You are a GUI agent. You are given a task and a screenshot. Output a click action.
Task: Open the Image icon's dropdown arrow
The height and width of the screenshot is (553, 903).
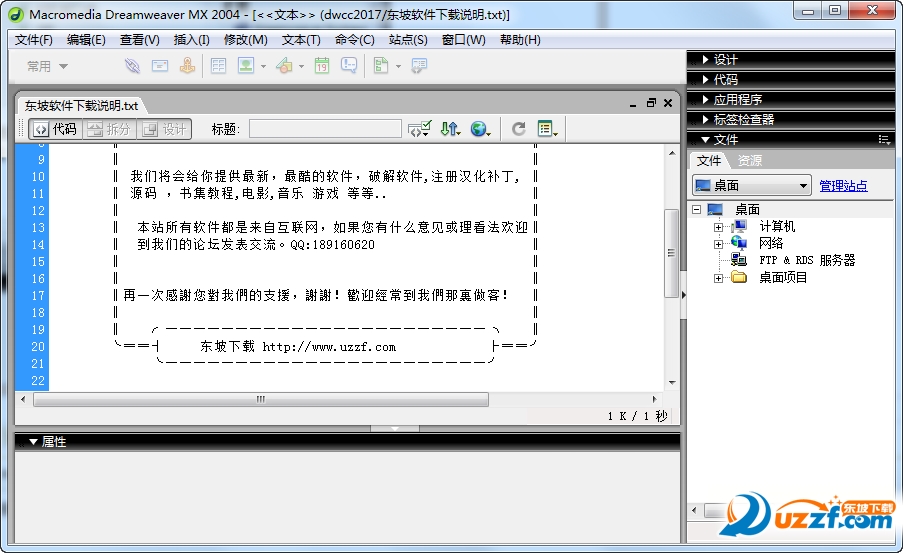pos(263,66)
